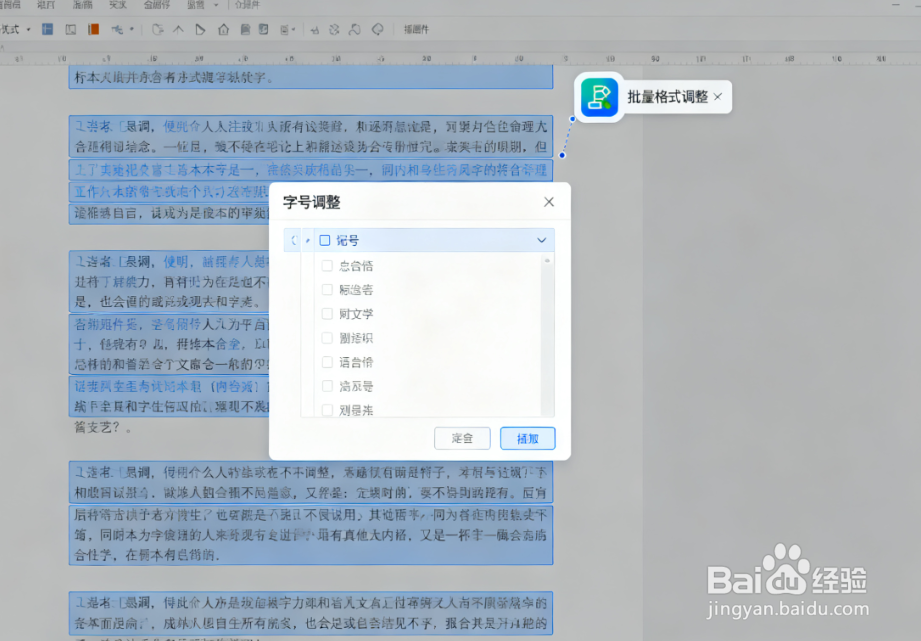
Task: Check the 纪号 master checkbox
Action: (x=325, y=240)
